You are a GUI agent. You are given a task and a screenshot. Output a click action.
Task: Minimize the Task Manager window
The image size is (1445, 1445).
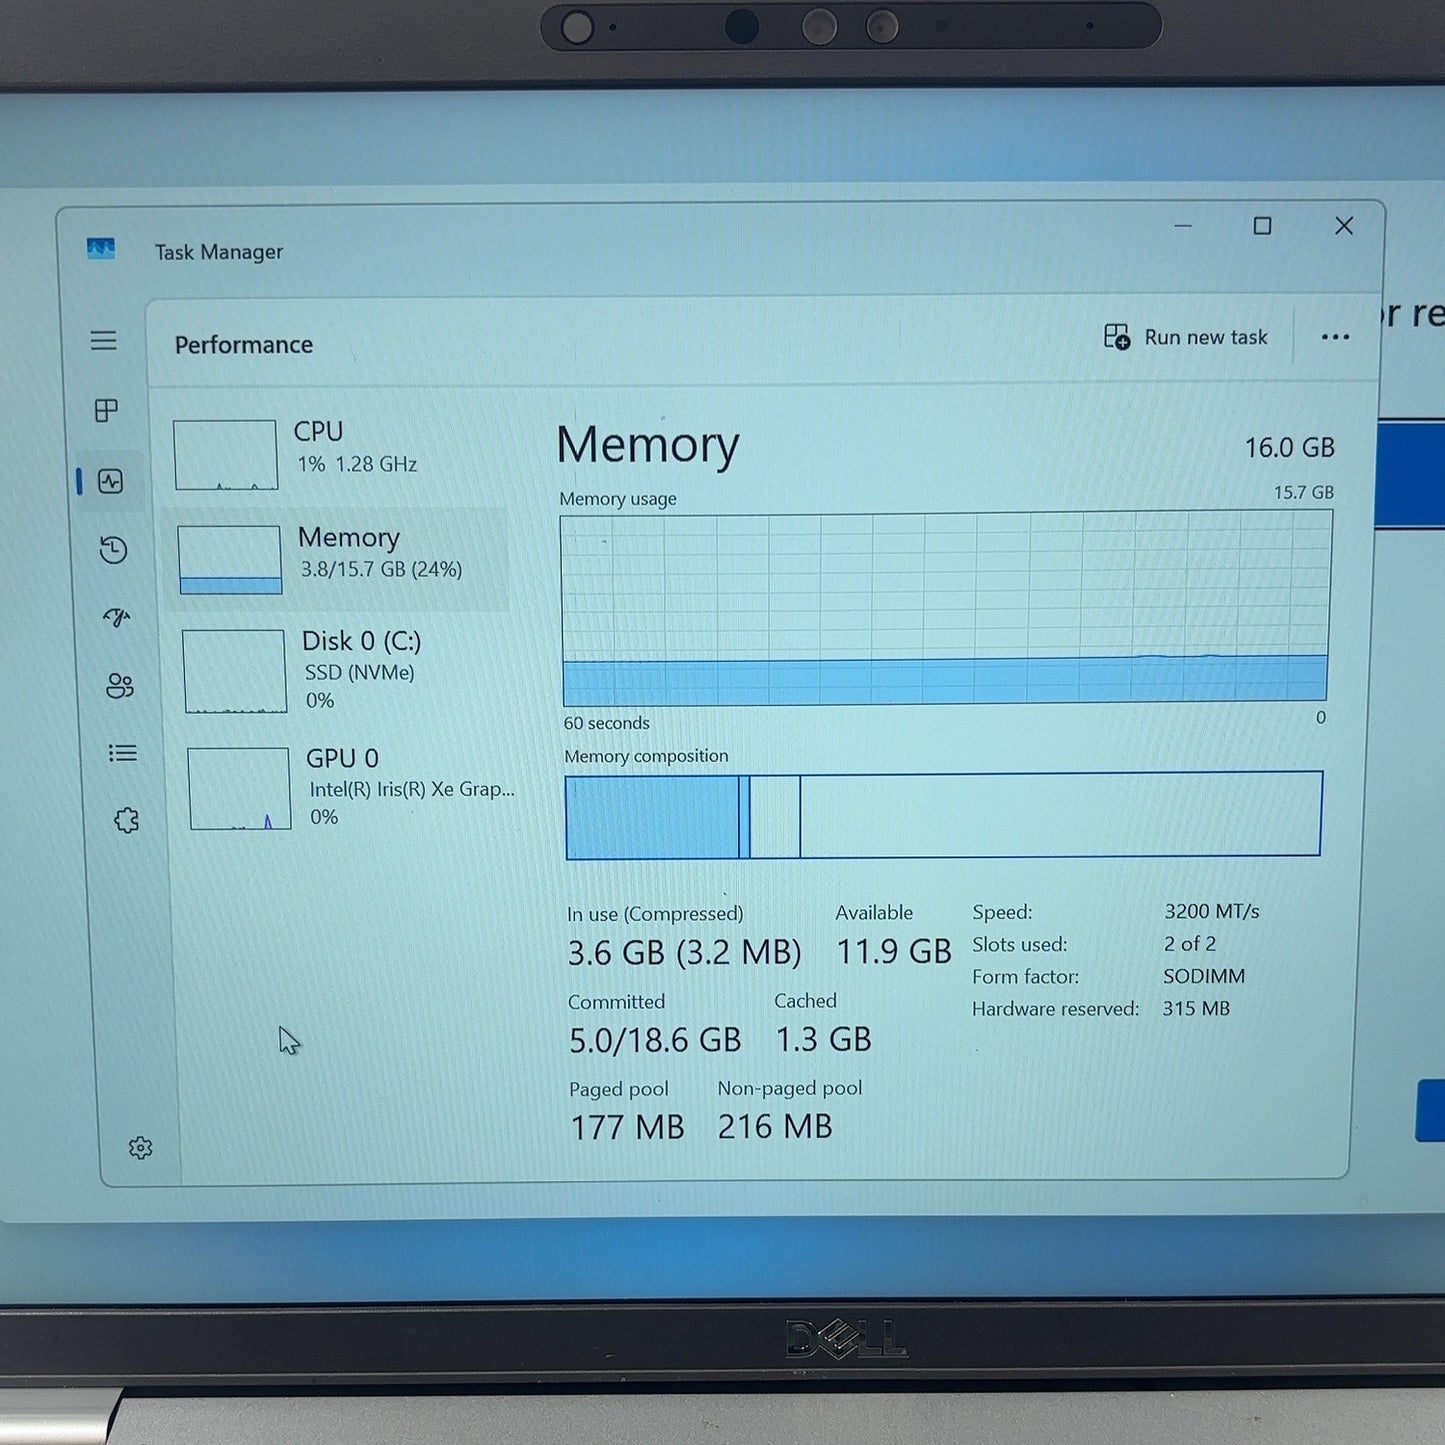(x=1183, y=226)
